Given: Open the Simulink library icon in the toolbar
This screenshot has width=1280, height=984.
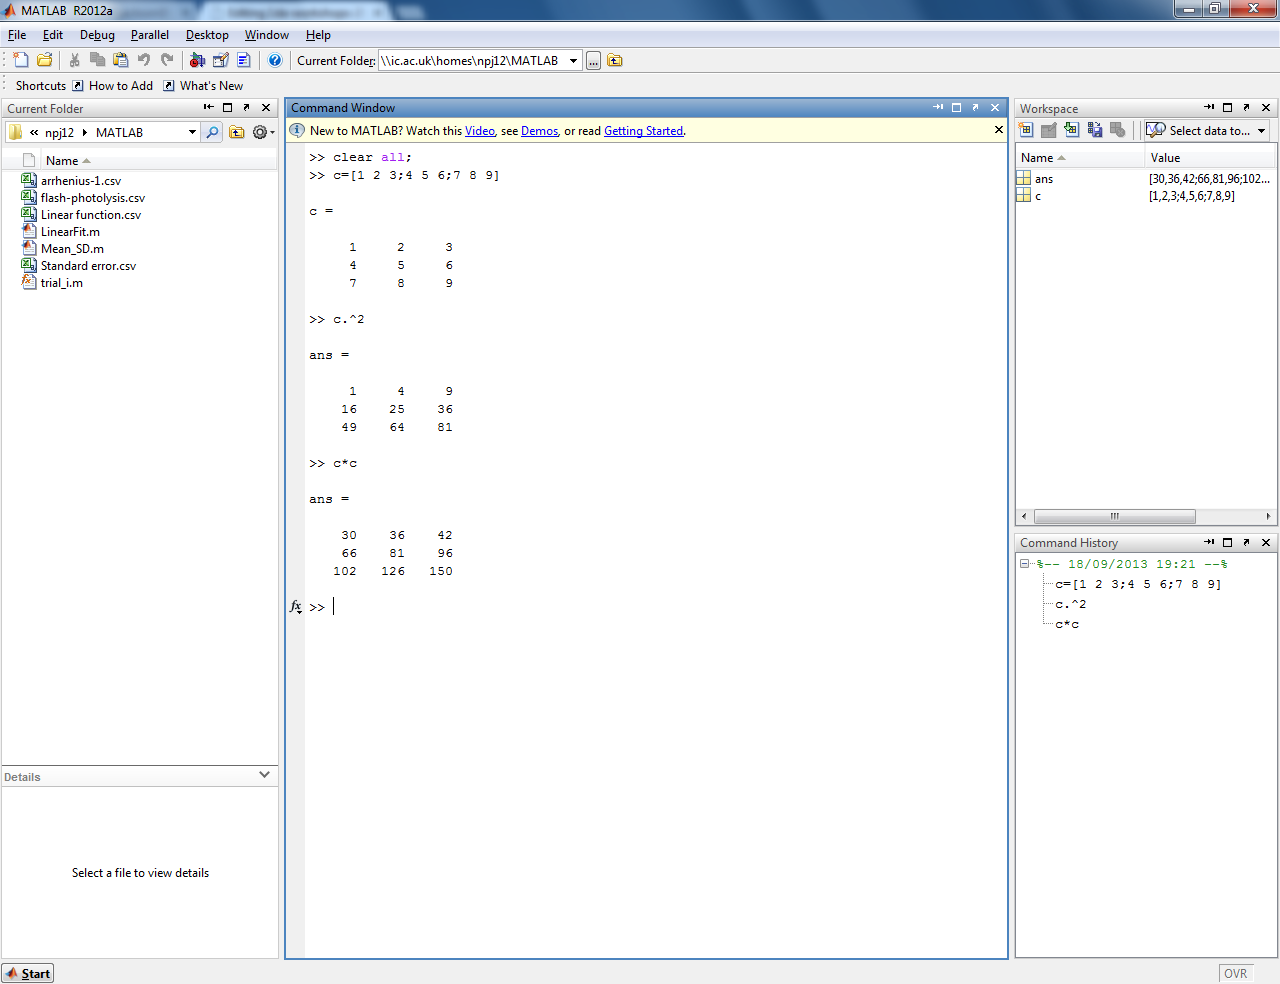Looking at the screenshot, I should point(197,60).
